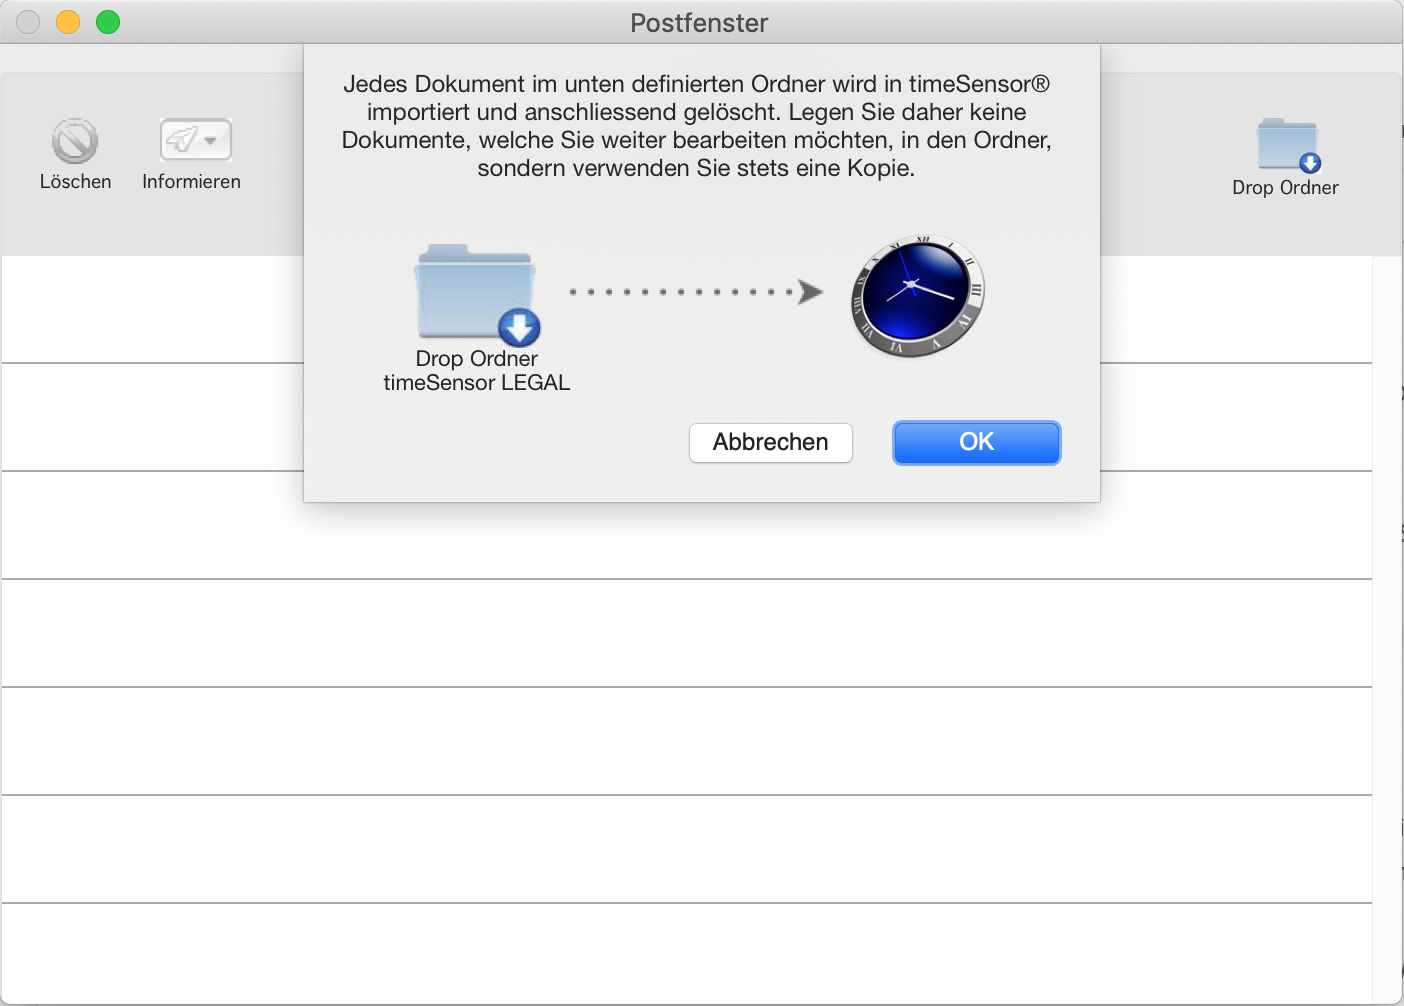Click the green zoom window button
Screen dimensions: 1404x1006
[108, 22]
